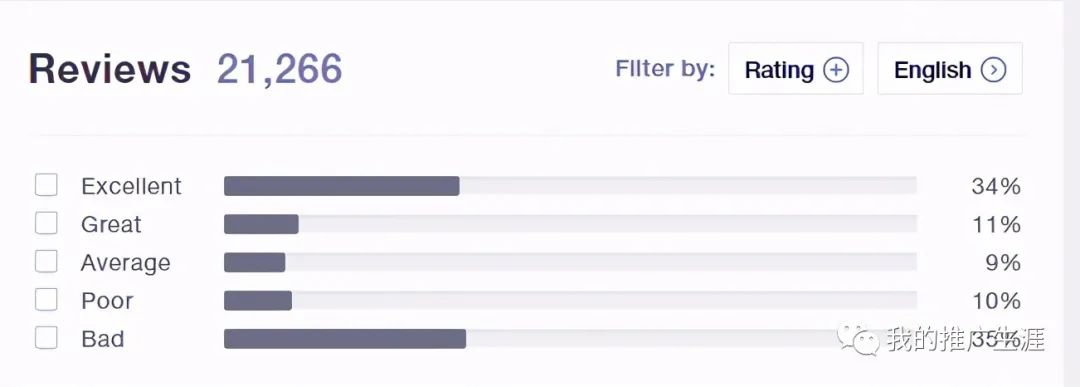Click the Average label text

coord(125,263)
